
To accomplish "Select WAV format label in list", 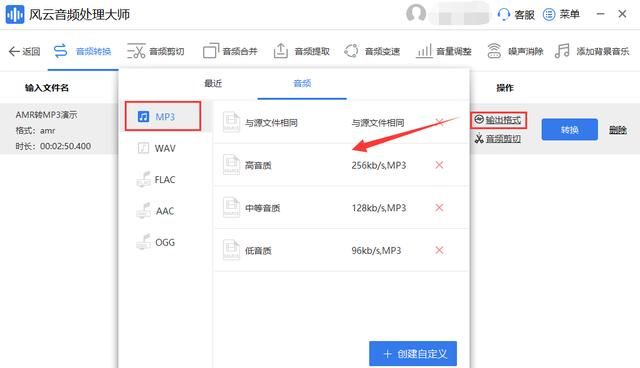I will (x=165, y=148).
